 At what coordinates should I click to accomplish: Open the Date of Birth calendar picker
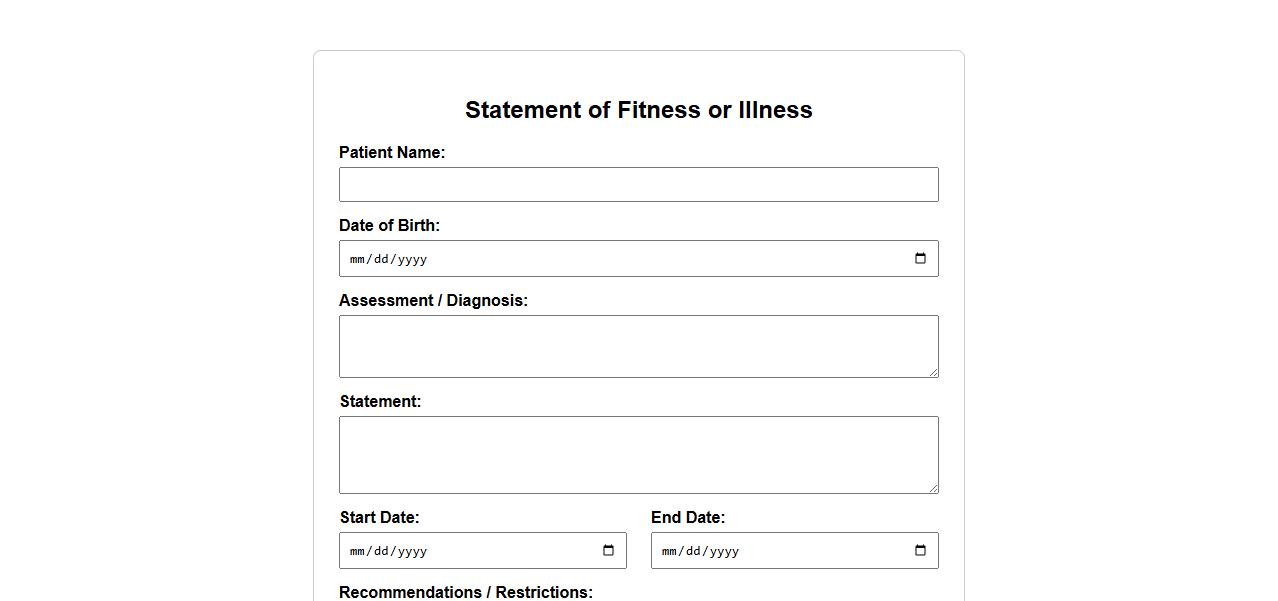[920, 259]
